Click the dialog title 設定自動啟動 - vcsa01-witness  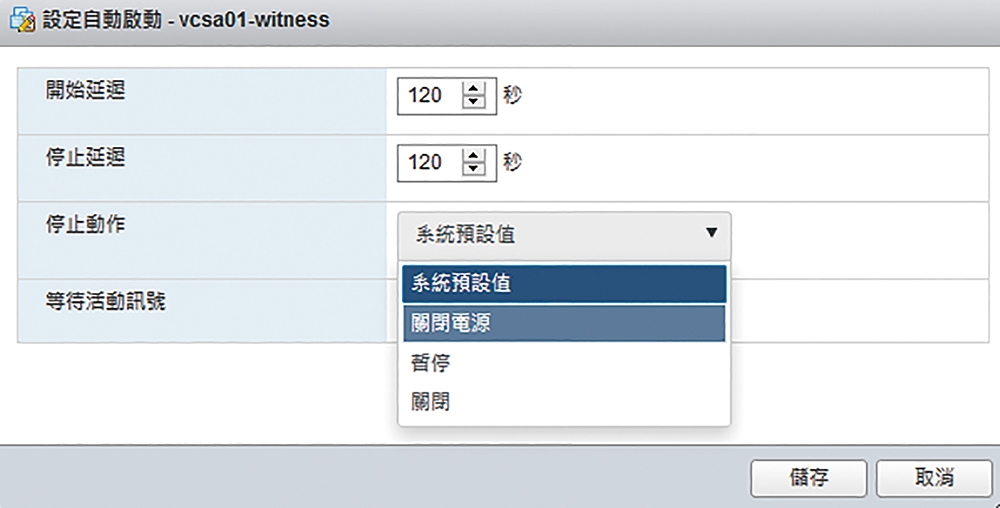click(186, 20)
